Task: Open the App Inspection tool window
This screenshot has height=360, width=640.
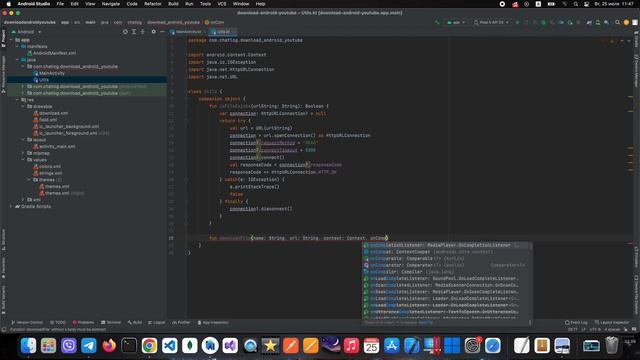Action: coord(213,322)
